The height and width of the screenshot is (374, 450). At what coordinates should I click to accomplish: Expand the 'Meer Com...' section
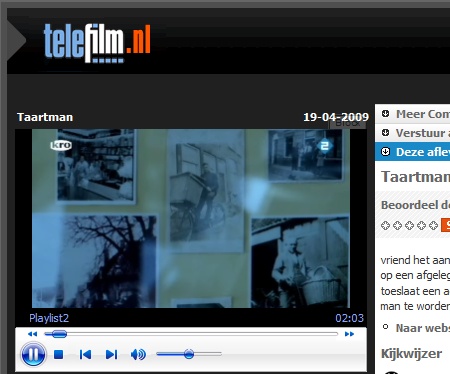(x=412, y=114)
